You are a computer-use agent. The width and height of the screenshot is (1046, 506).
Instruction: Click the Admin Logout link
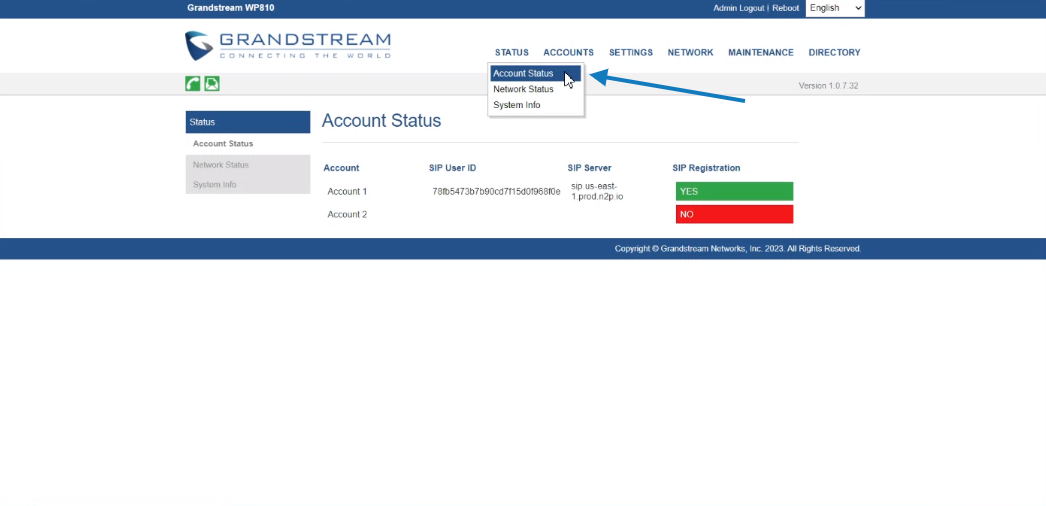coord(738,8)
